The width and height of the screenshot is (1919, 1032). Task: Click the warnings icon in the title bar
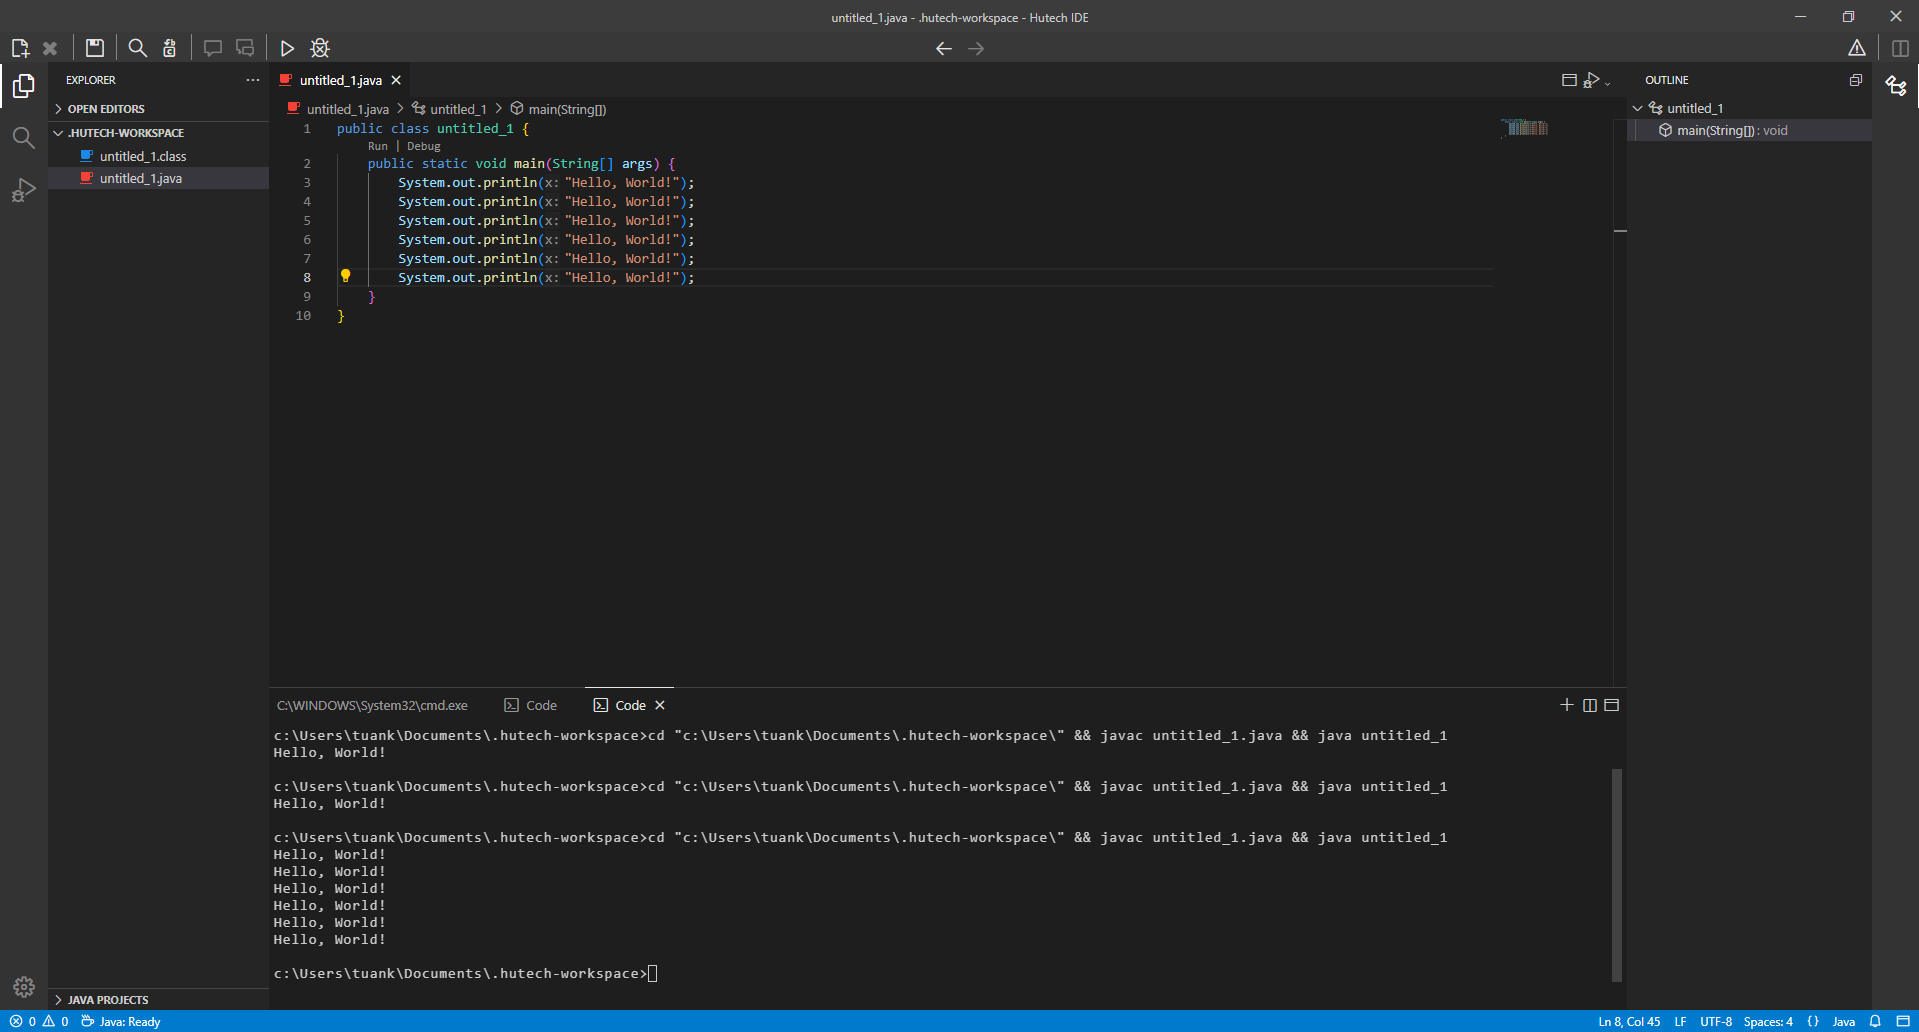coord(1857,47)
